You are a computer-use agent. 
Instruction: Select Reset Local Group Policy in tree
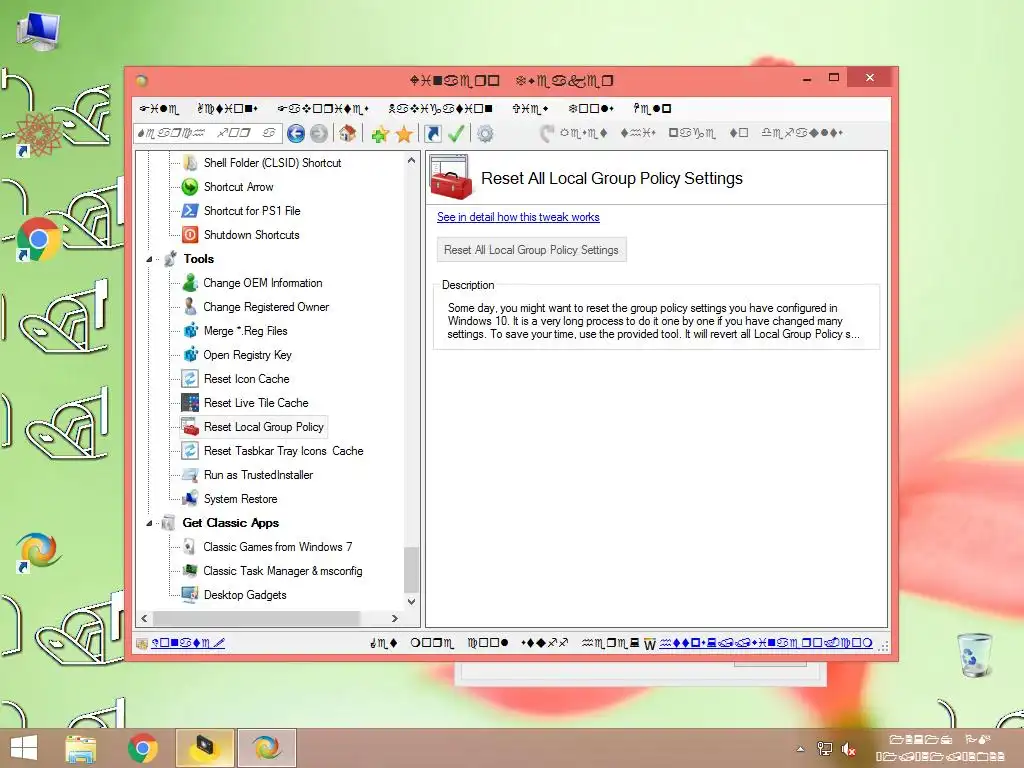[263, 426]
